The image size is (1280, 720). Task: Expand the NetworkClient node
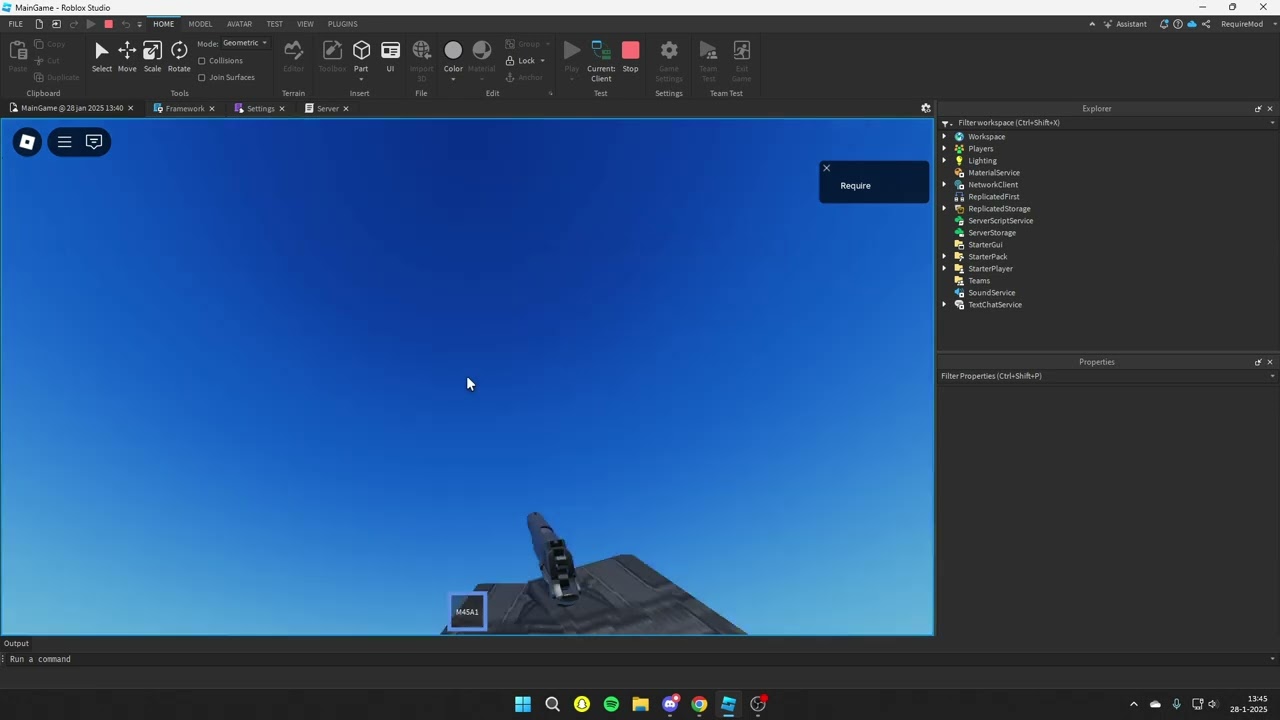[945, 185]
